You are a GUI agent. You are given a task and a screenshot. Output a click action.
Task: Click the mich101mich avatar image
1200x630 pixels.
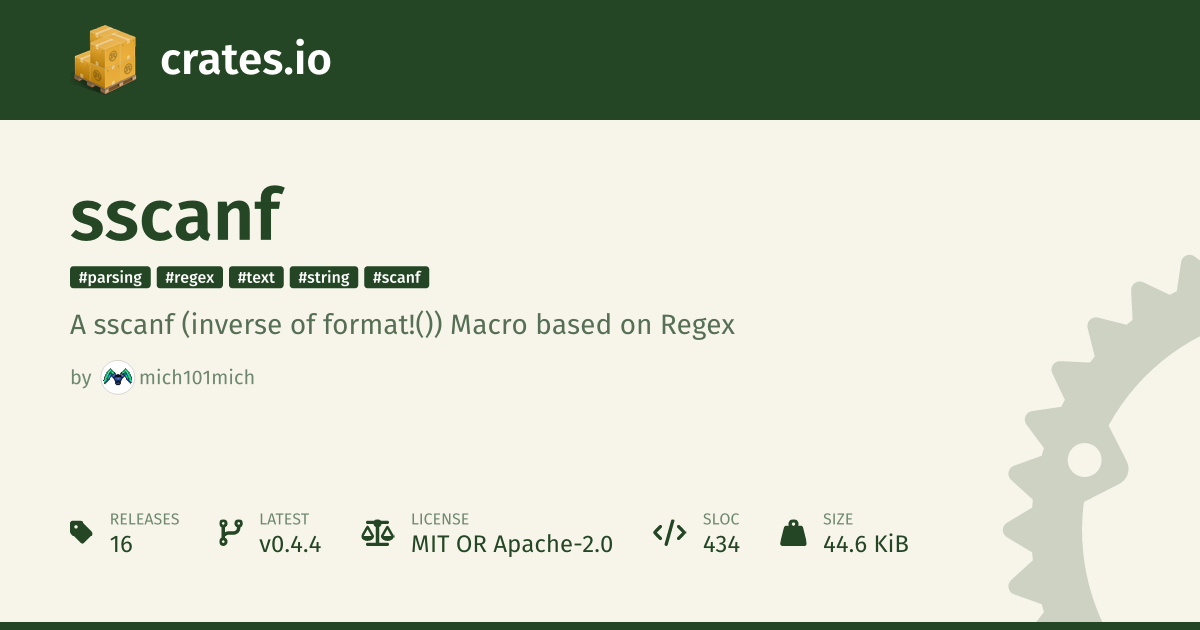pos(117,377)
